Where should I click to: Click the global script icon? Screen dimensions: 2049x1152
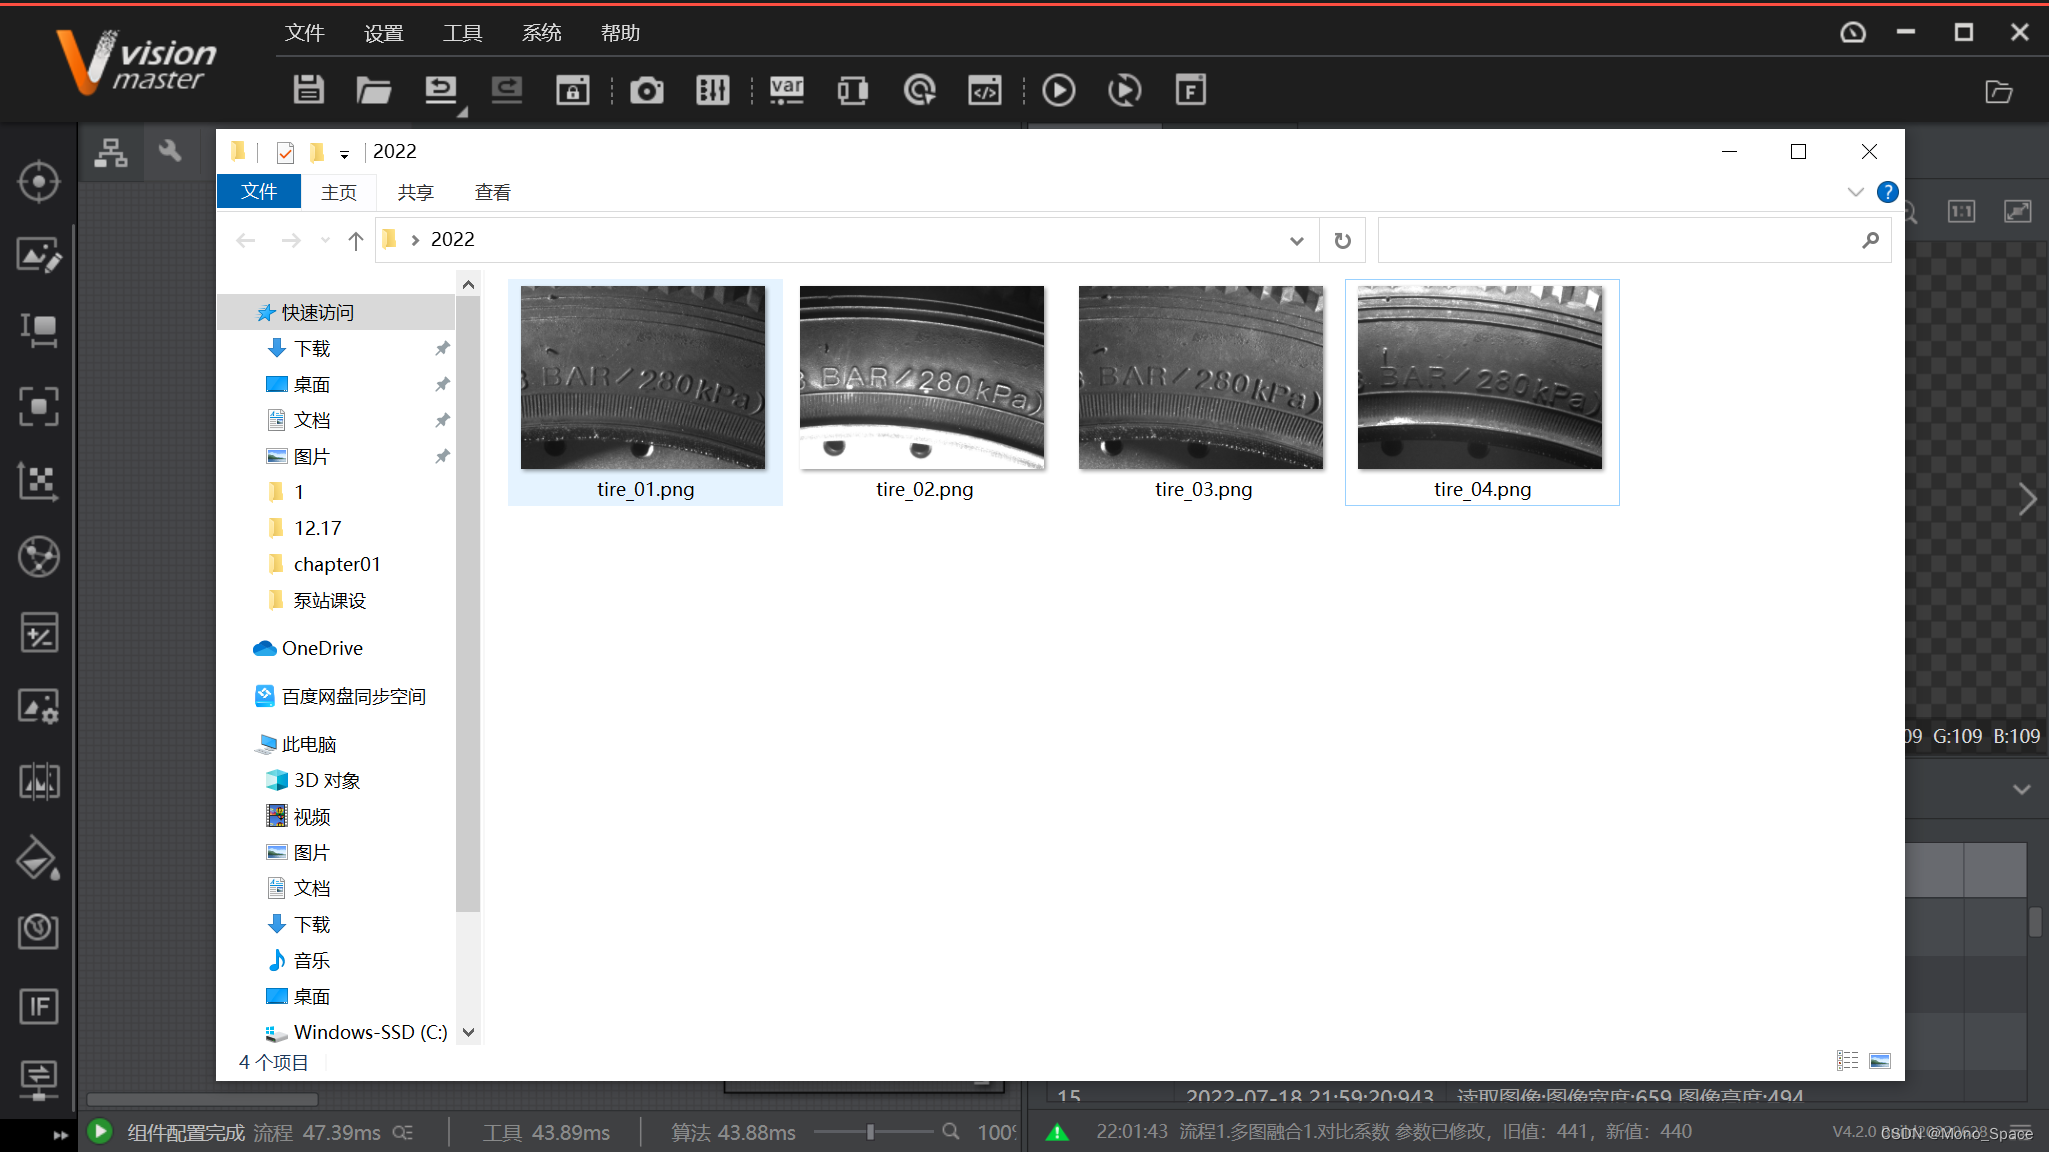click(984, 90)
